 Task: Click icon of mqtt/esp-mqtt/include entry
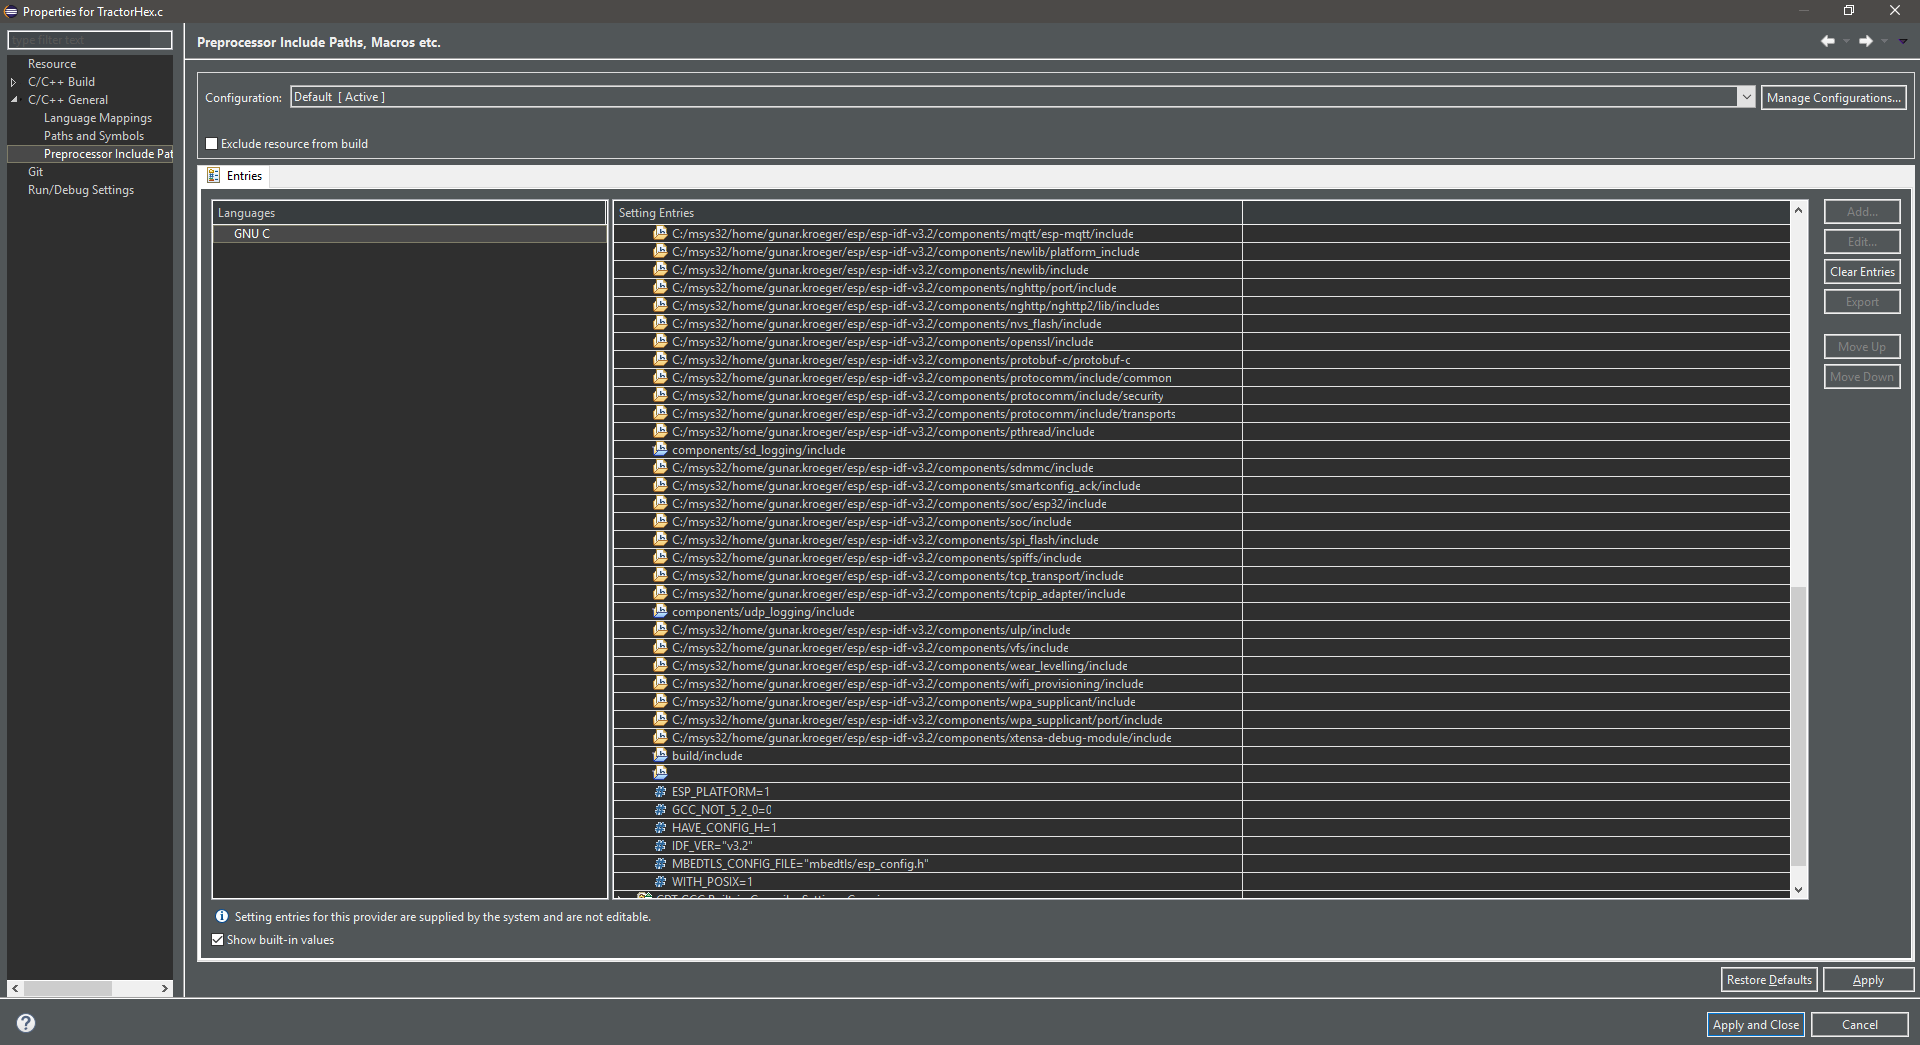click(660, 233)
